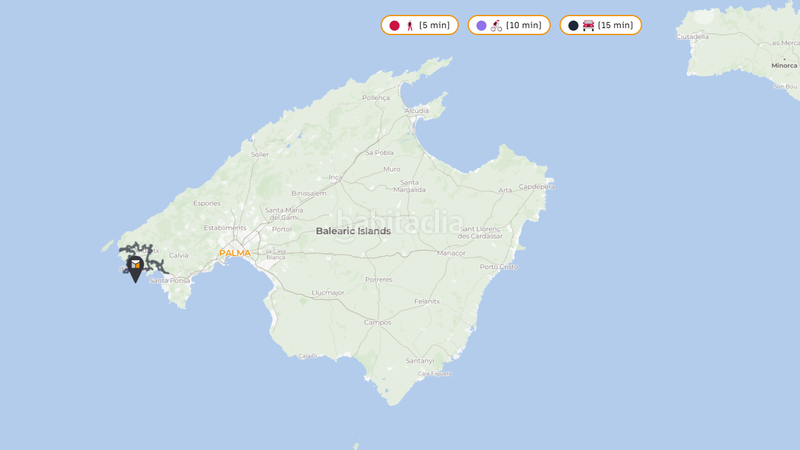Click the red color dot
Image resolution: width=800 pixels, height=450 pixels.
[394, 26]
